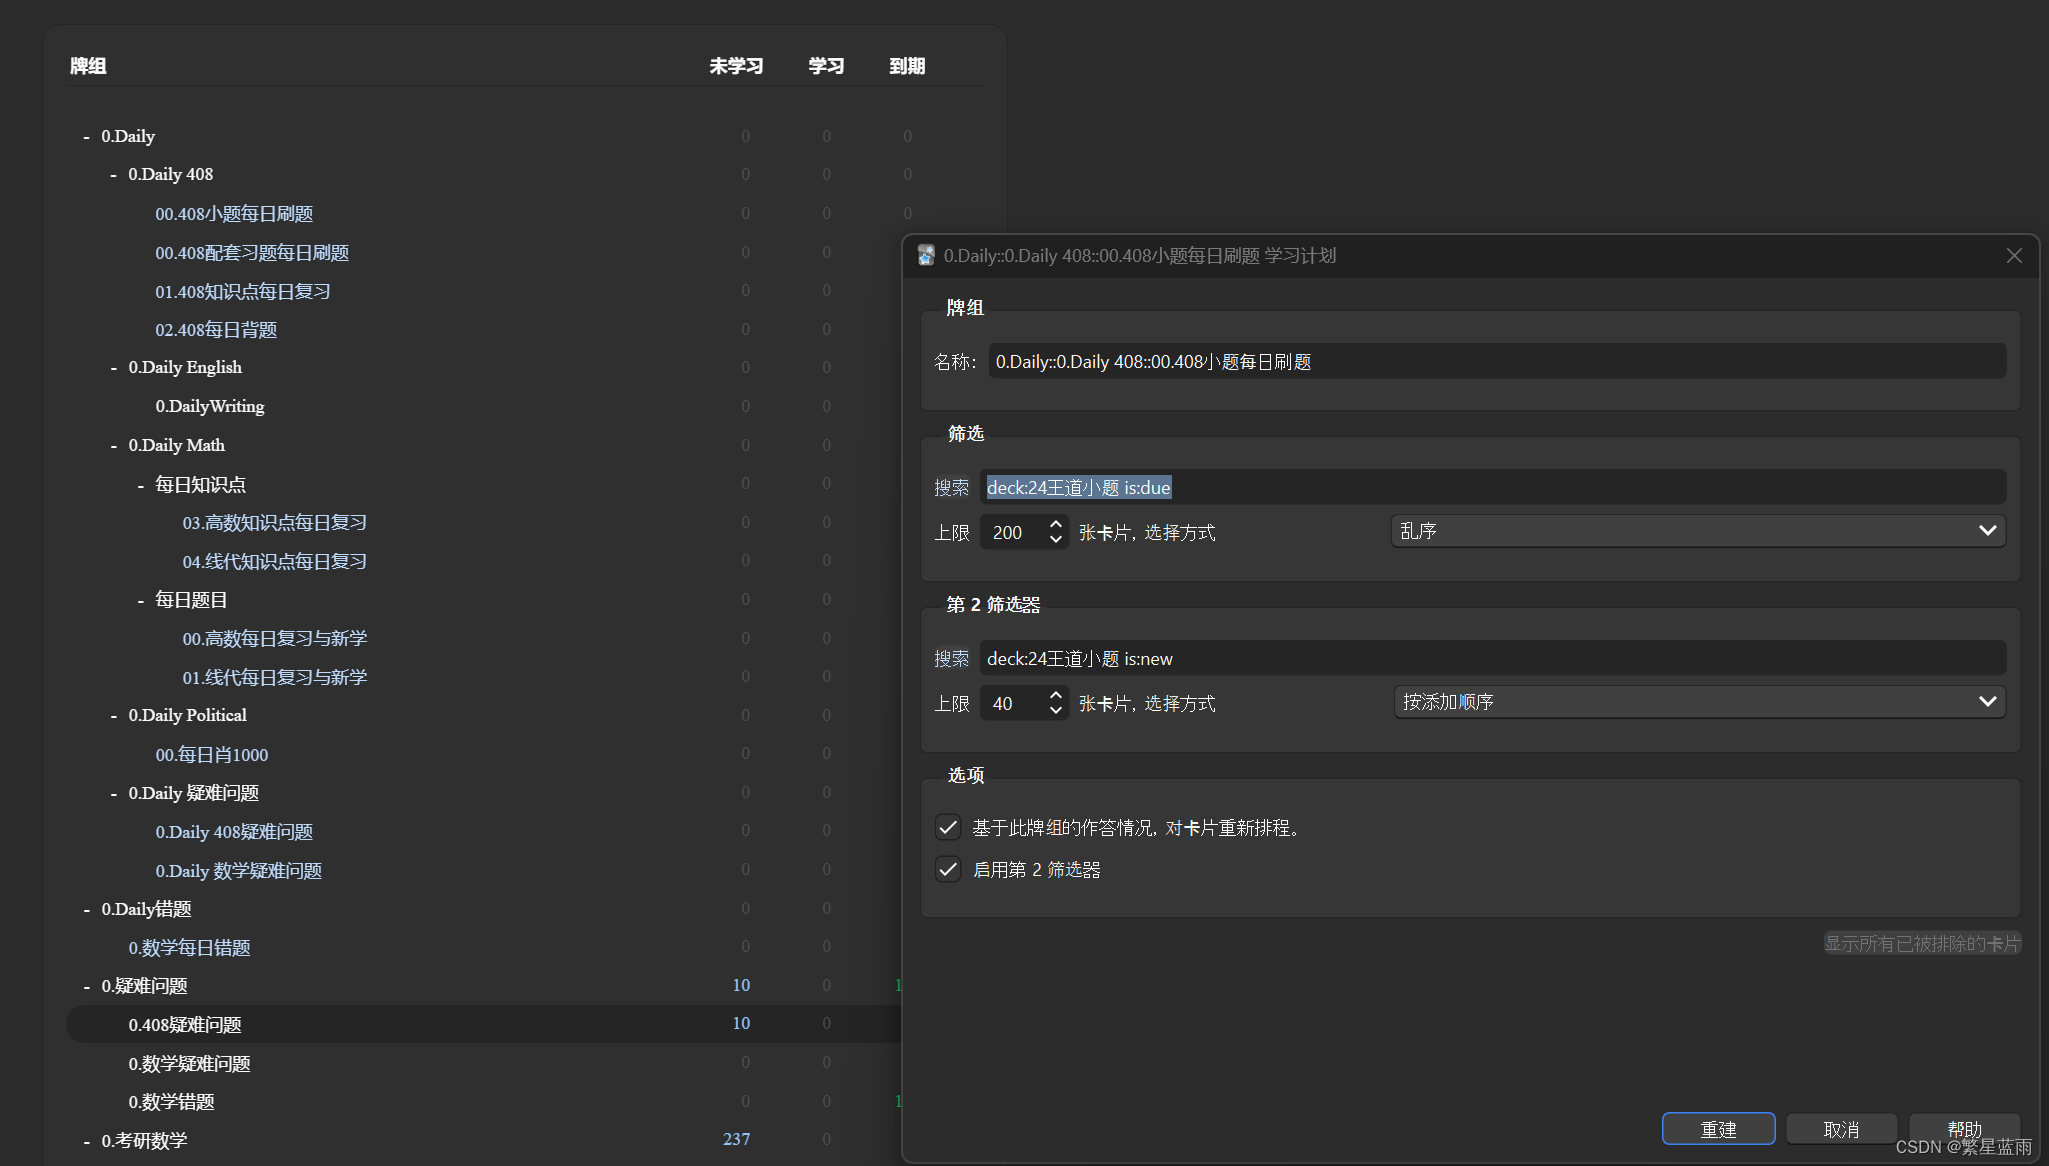The height and width of the screenshot is (1166, 2049).
Task: Collapse the 0.Daily Math subdeck
Action: pyautogui.click(x=114, y=446)
